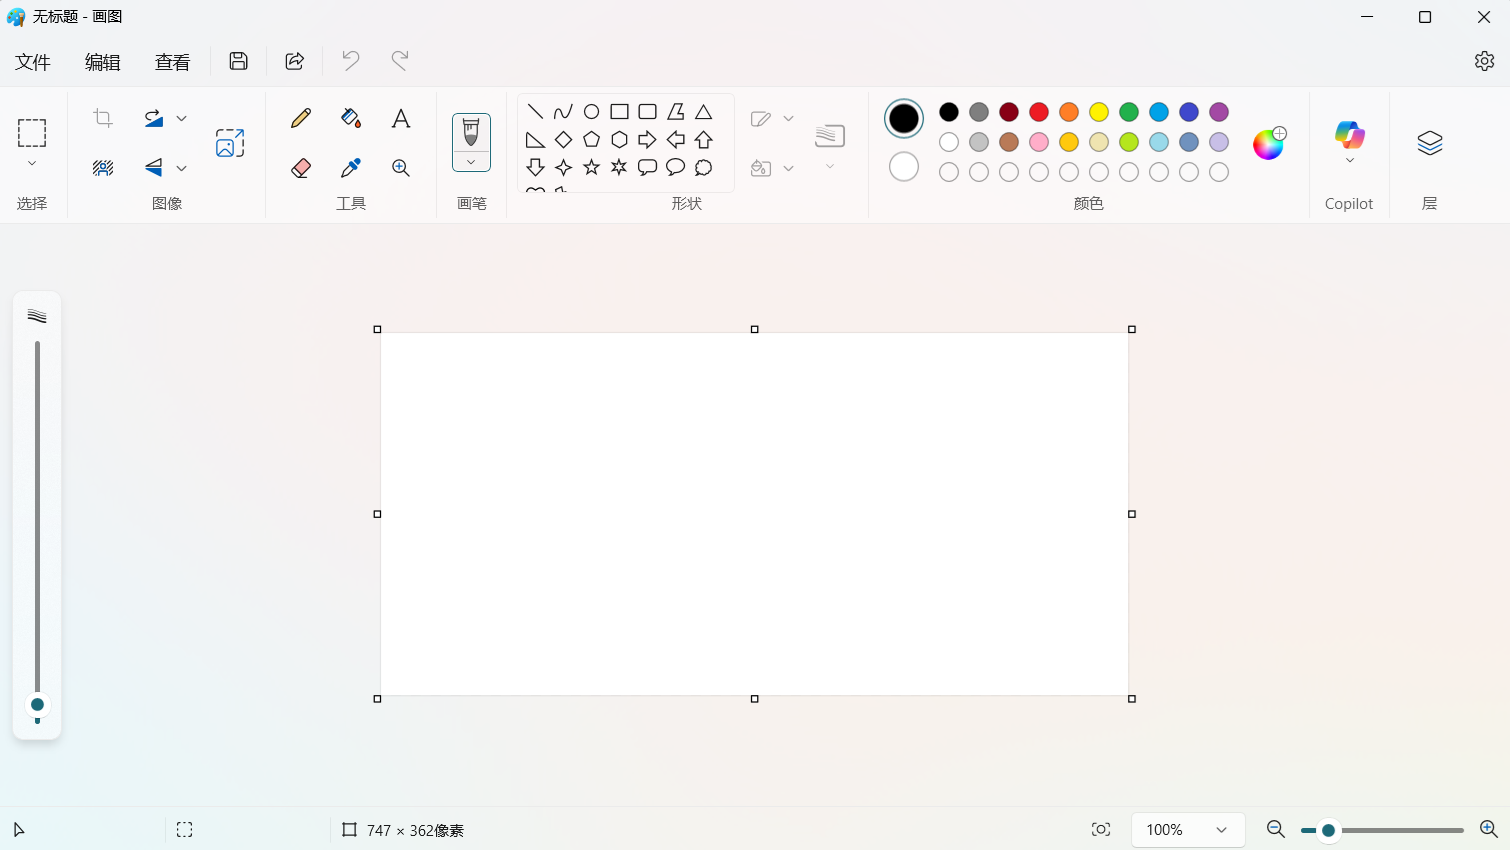Click the Undo arrow
Screen dimensions: 1510x850
click(350, 61)
